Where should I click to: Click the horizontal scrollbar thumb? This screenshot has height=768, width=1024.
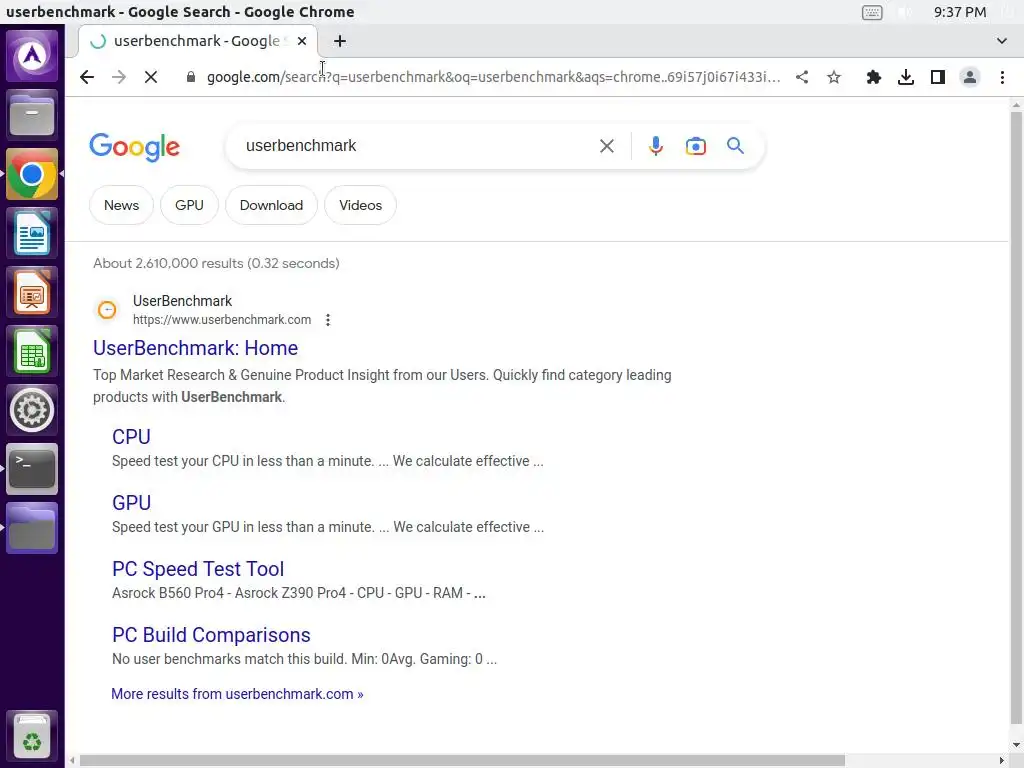(462, 761)
